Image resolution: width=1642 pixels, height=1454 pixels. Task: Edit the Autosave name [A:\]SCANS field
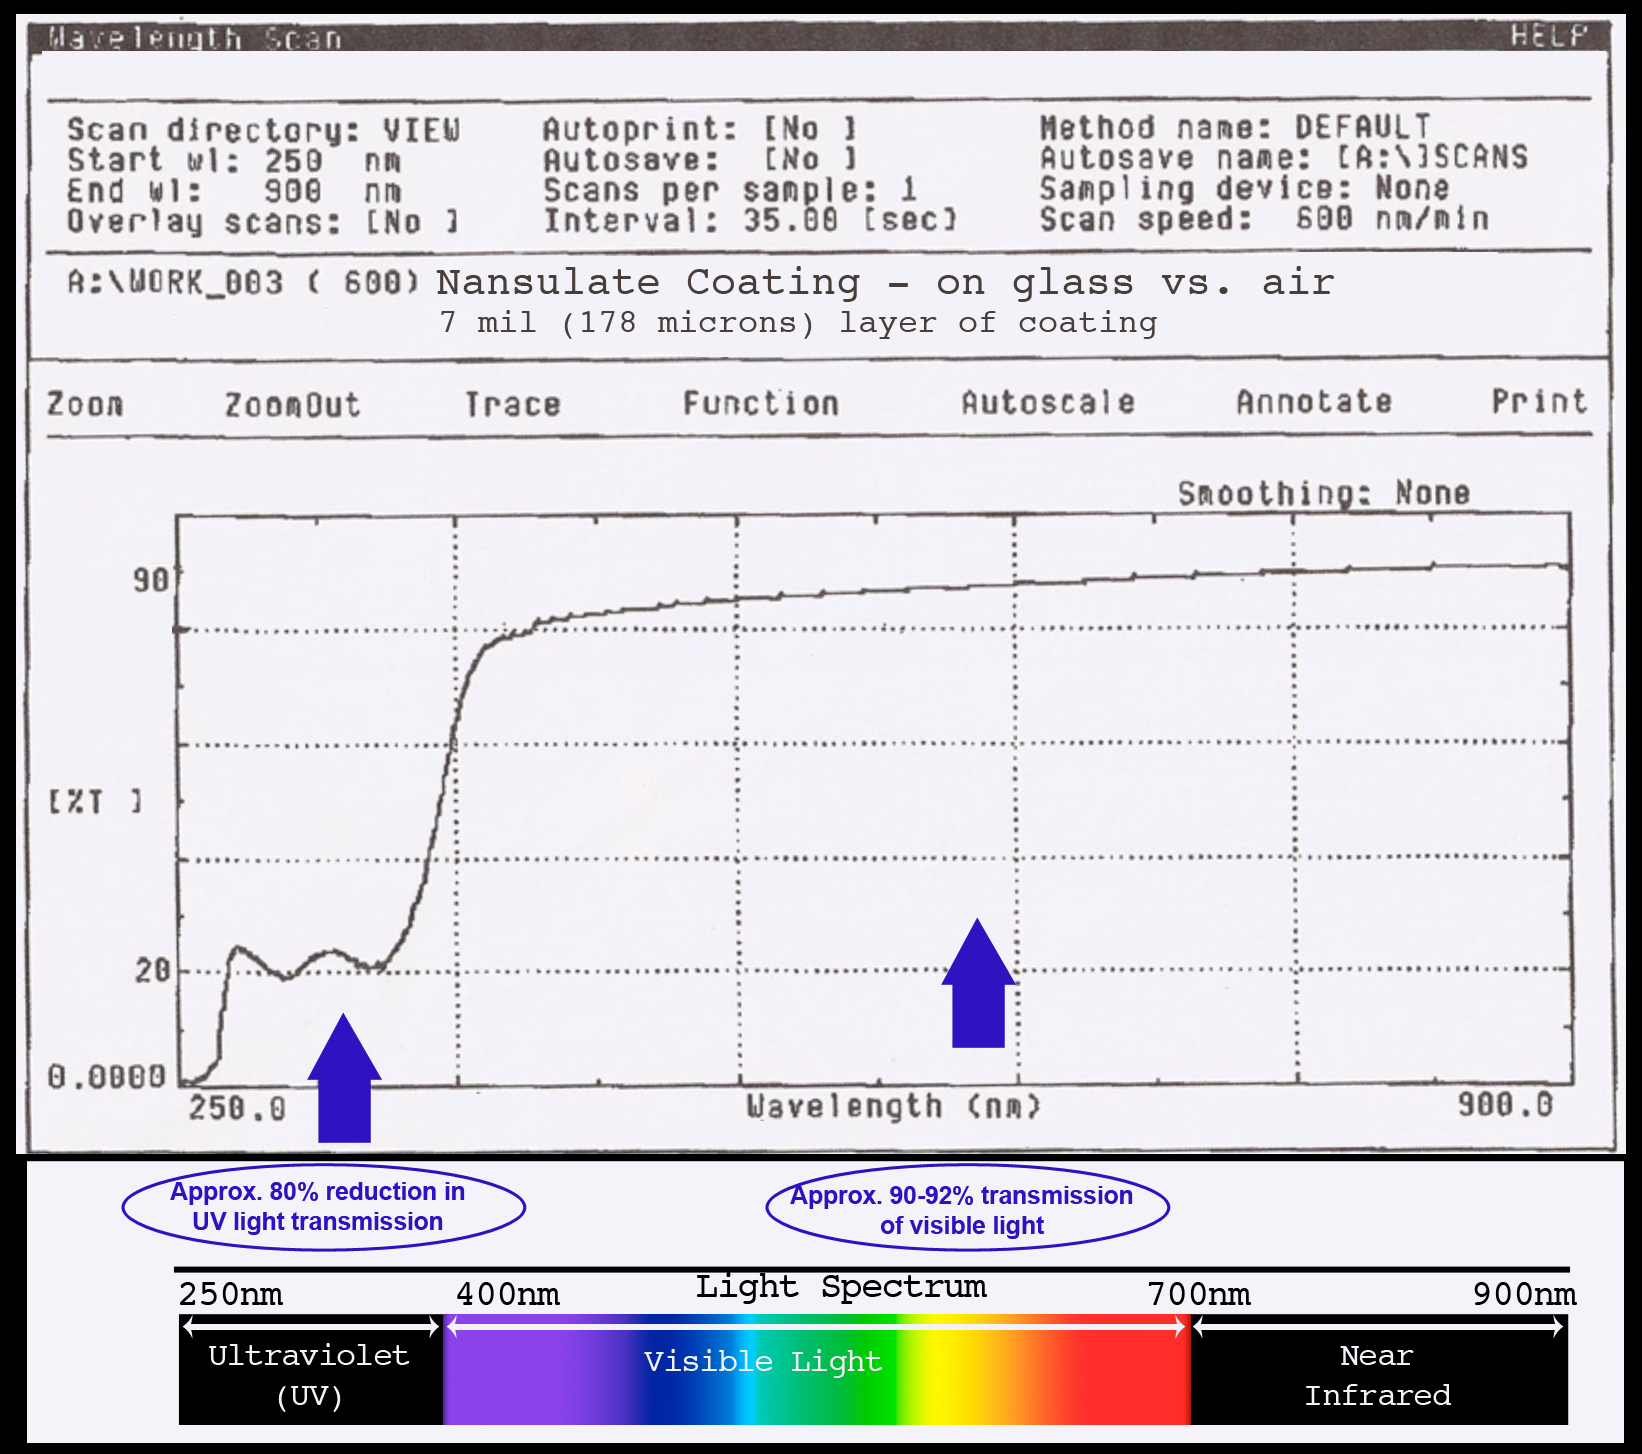pyautogui.click(x=1284, y=157)
